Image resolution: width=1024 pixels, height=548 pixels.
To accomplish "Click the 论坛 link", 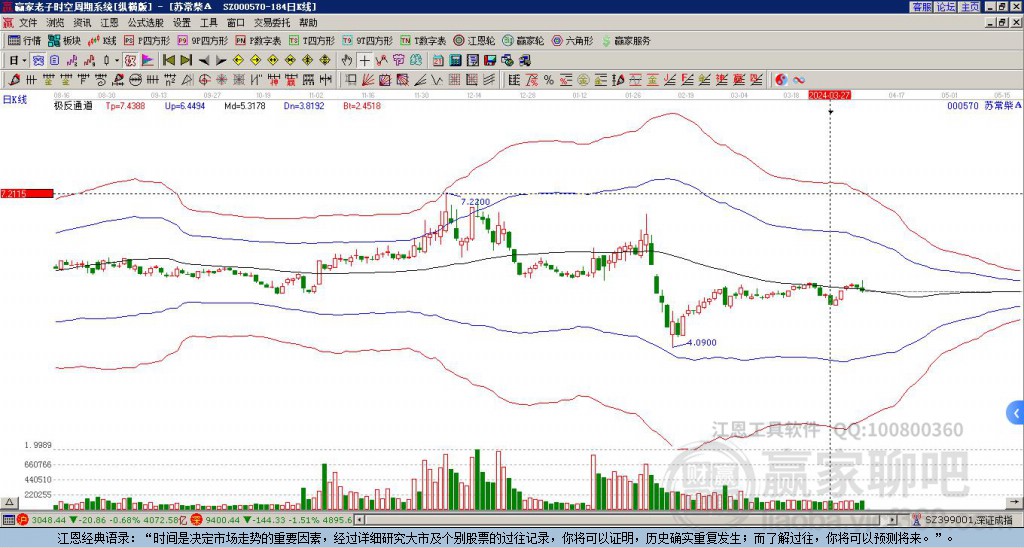I will pos(946,7).
